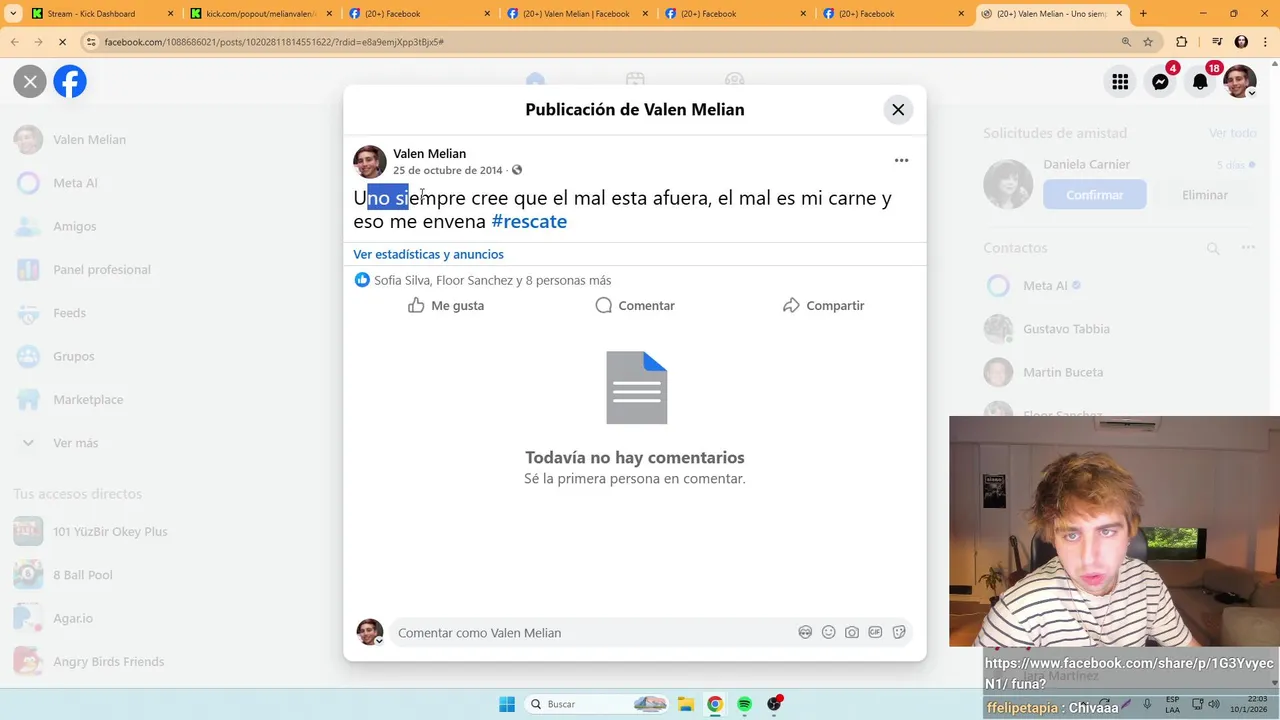This screenshot has width=1280, height=720.
Task: Open the tab search dropdown arrow
Action: pos(13,14)
